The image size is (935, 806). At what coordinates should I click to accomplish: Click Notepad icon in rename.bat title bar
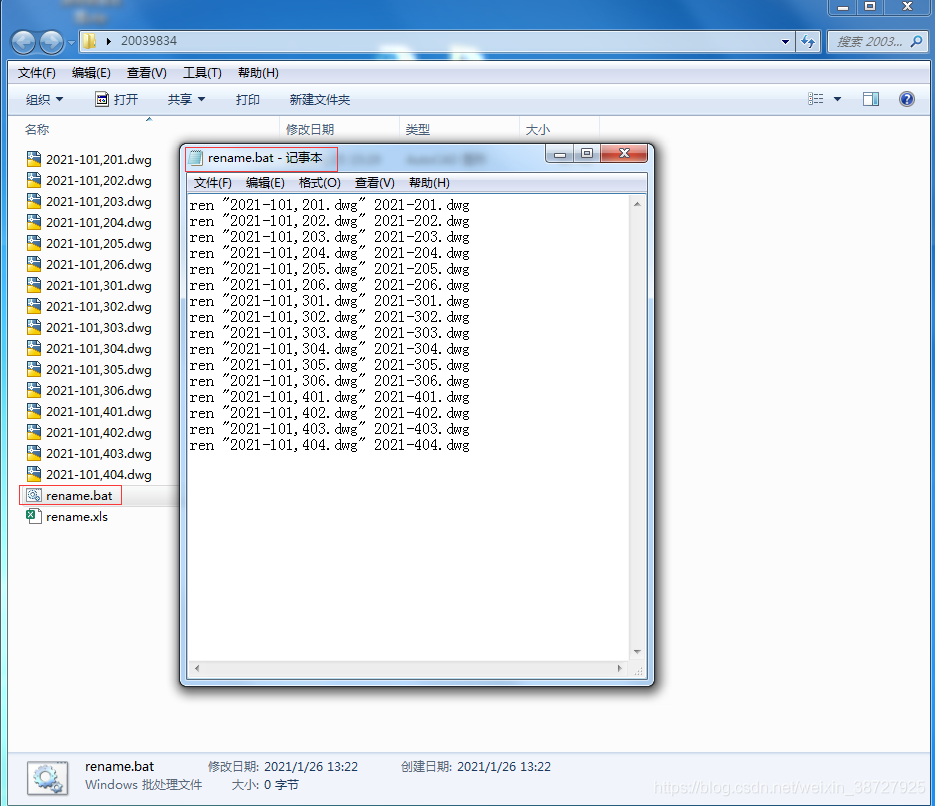coord(196,158)
